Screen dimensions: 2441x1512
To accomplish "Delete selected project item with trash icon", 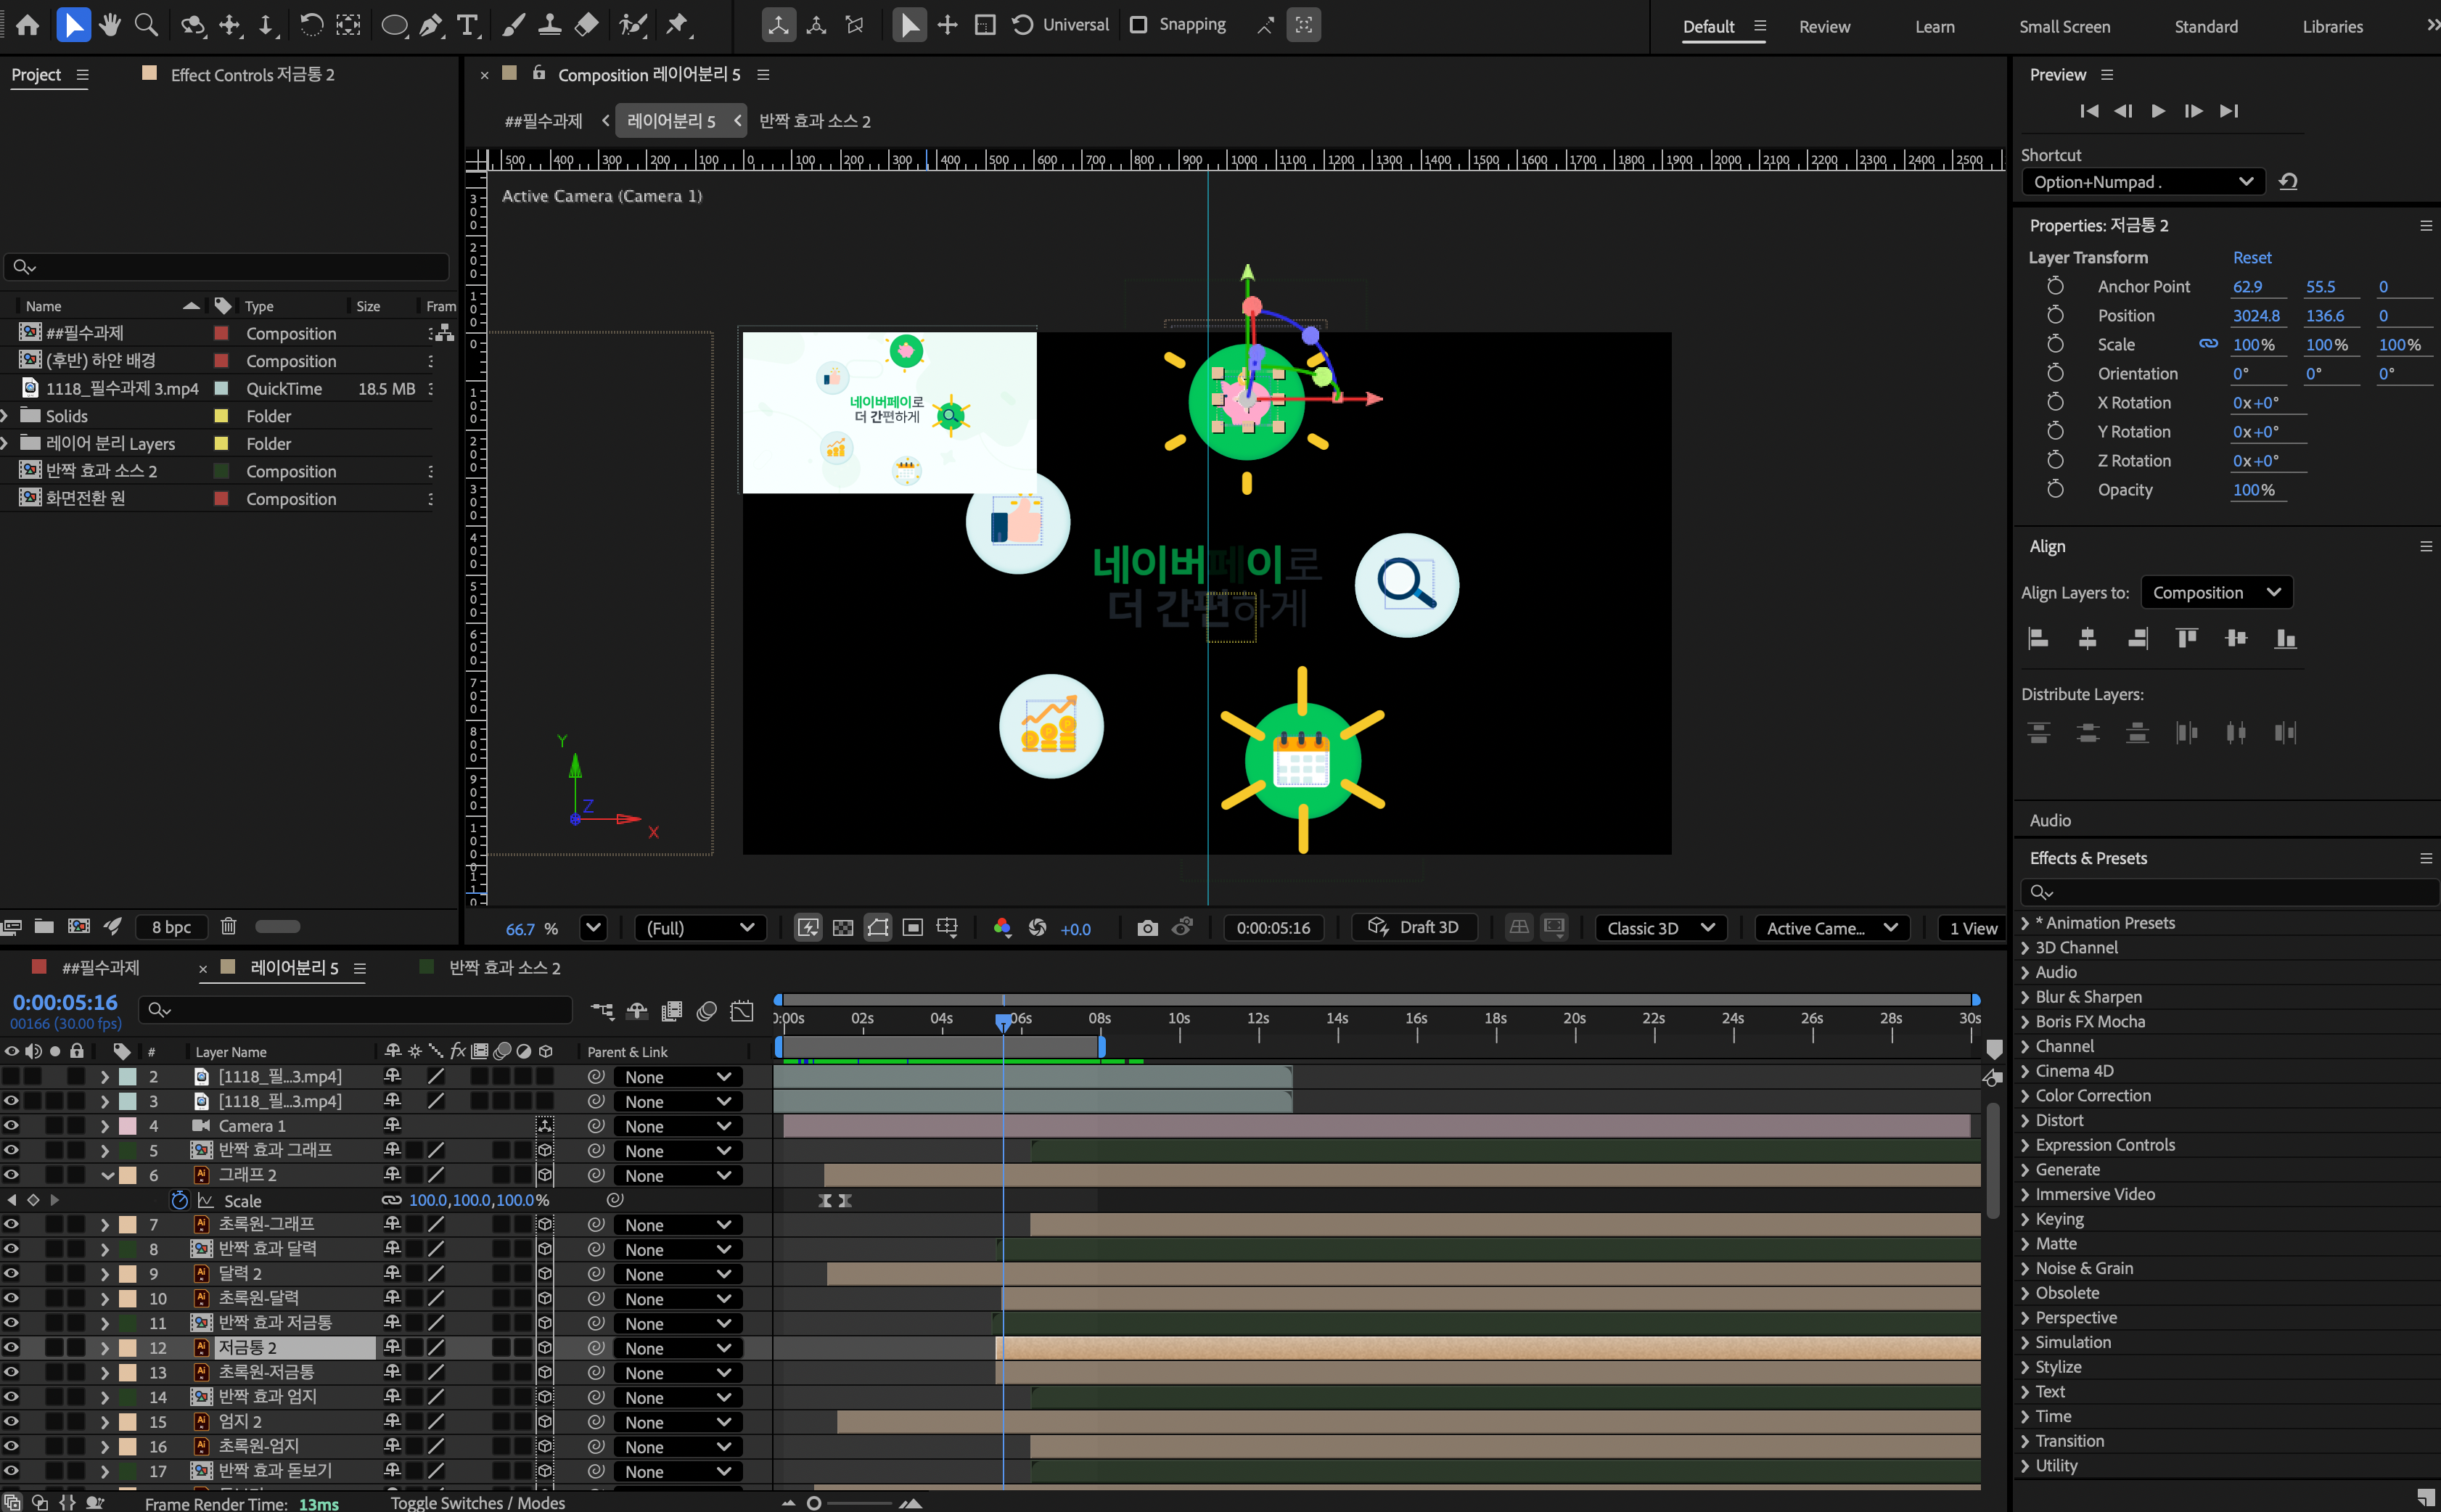I will (x=228, y=927).
